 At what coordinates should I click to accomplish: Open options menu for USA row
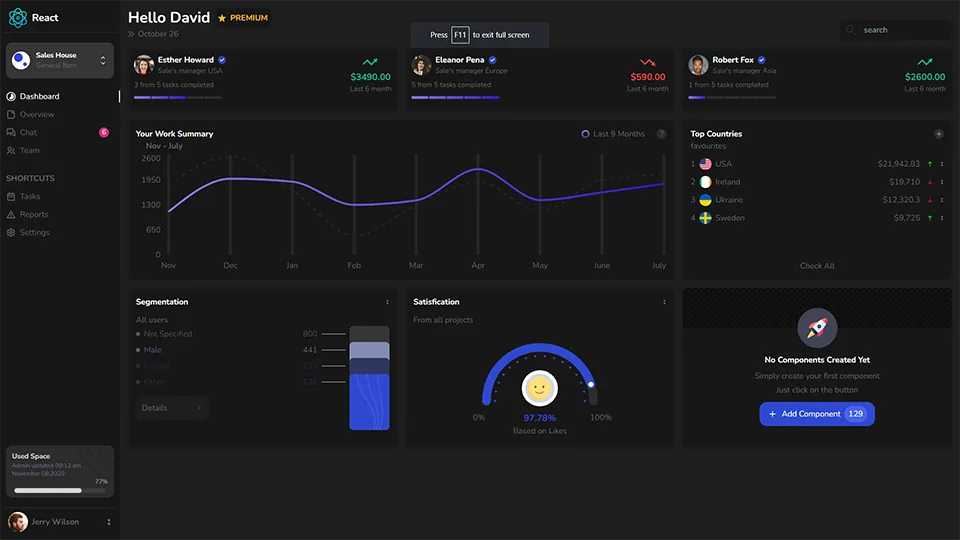(942, 164)
